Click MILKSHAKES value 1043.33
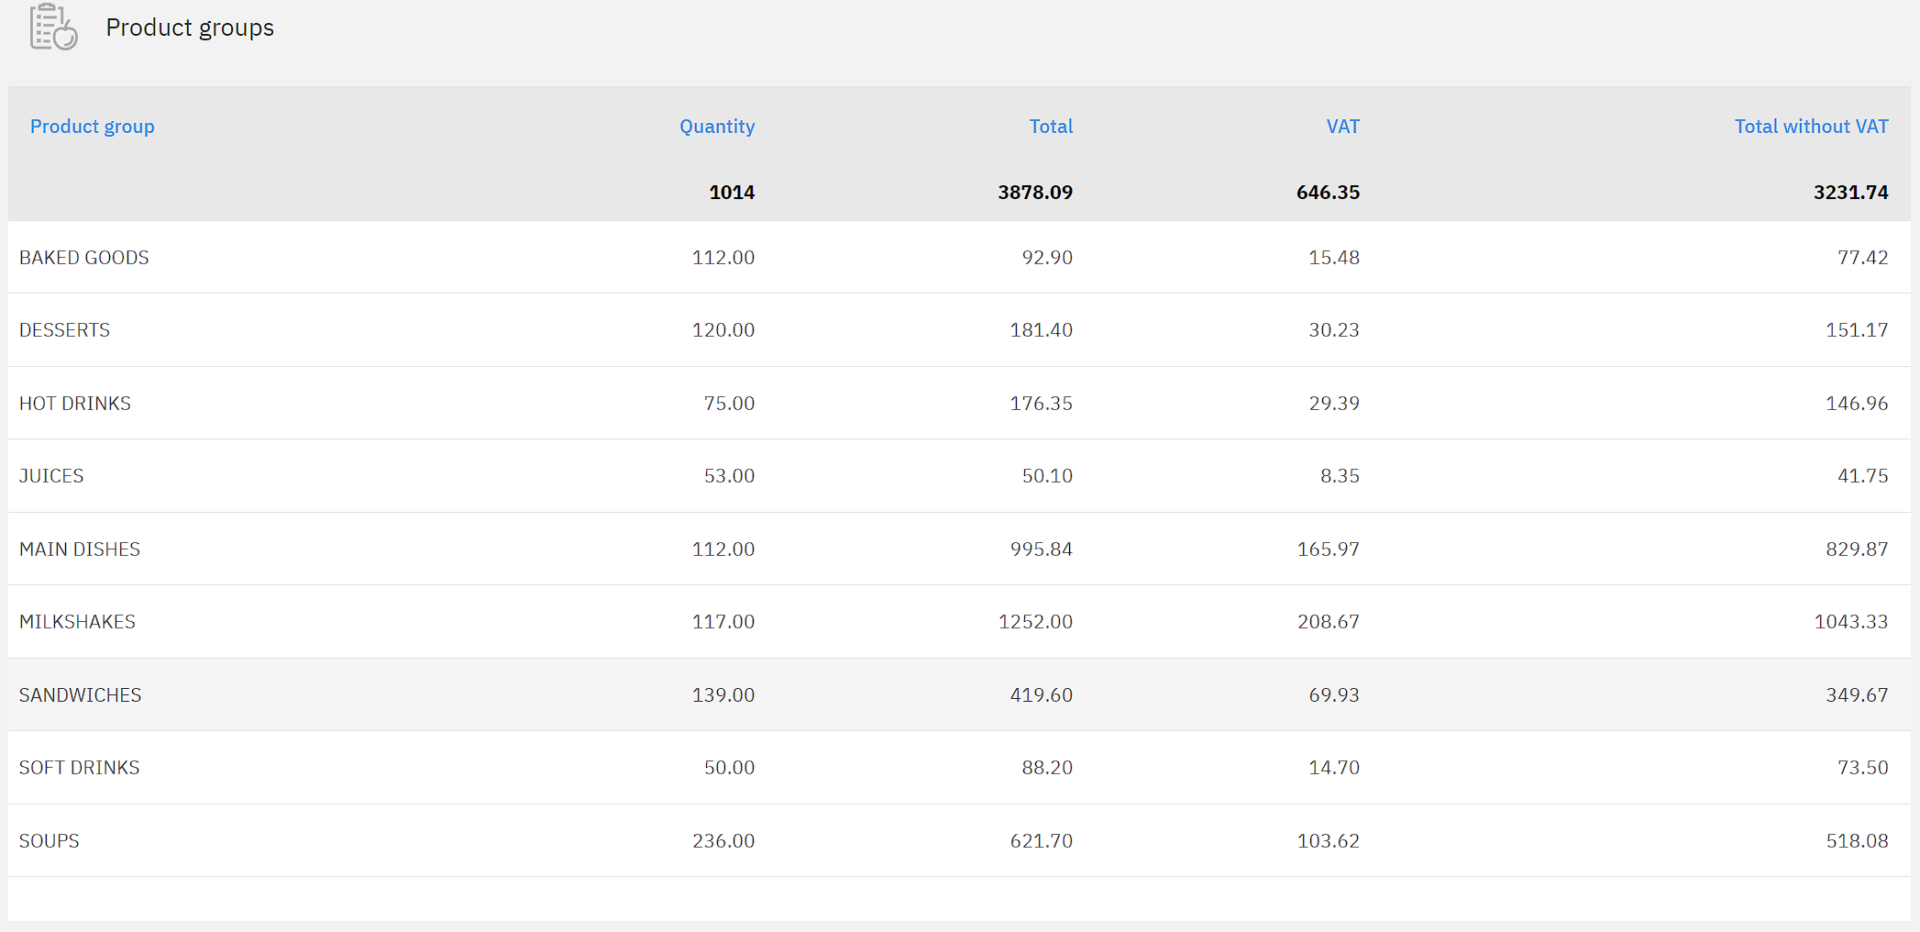Screen dimensions: 1920x932 click(1851, 622)
